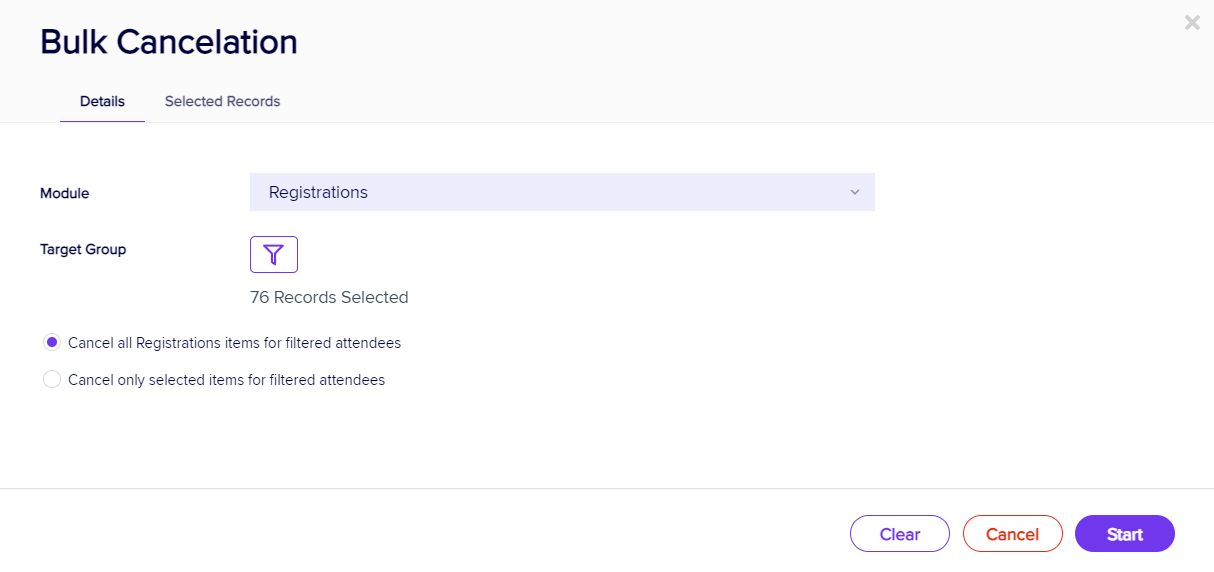Click the Module field label

(x=64, y=193)
